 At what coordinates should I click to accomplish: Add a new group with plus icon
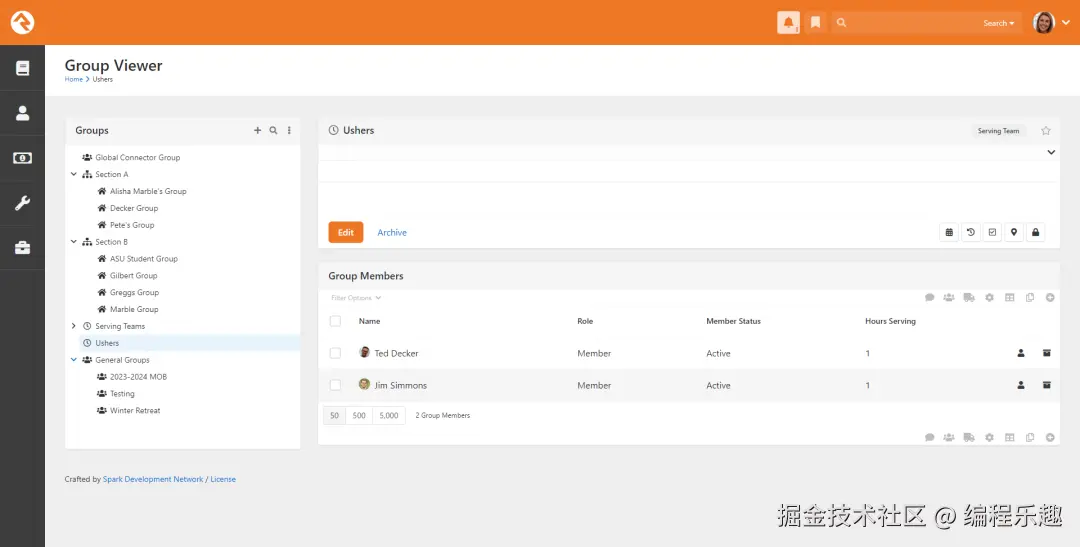(x=257, y=130)
